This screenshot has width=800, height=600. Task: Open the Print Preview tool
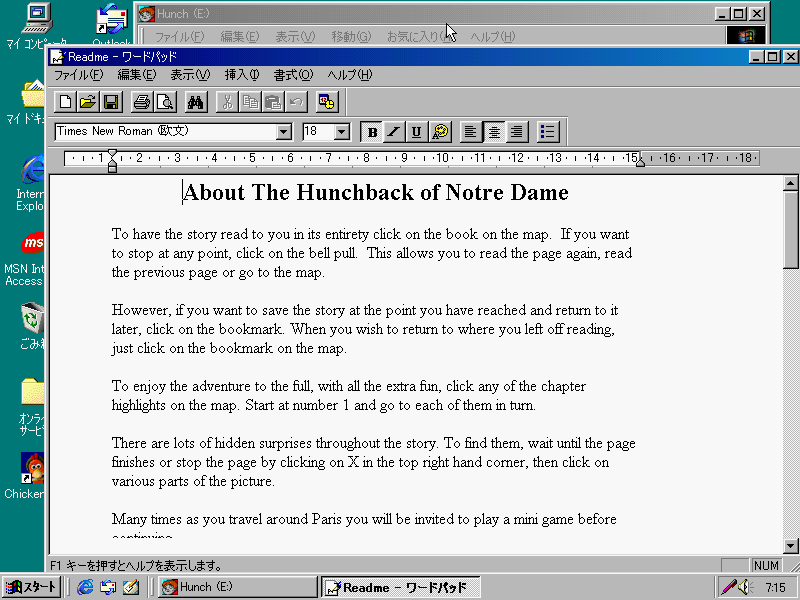[x=163, y=101]
